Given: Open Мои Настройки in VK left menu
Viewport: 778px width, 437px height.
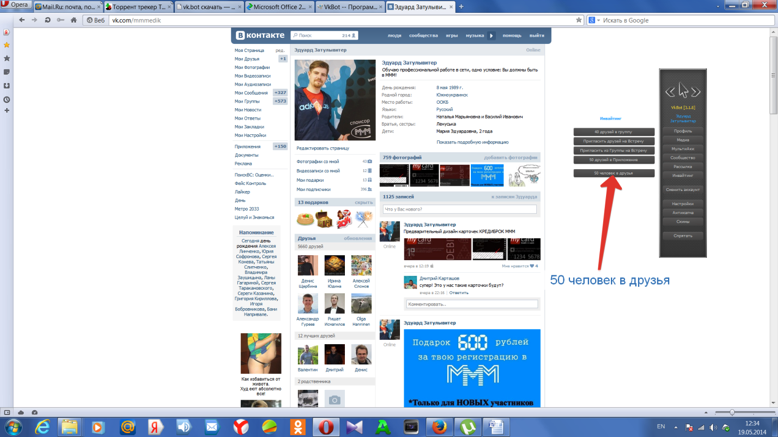Looking at the screenshot, I should [x=251, y=135].
